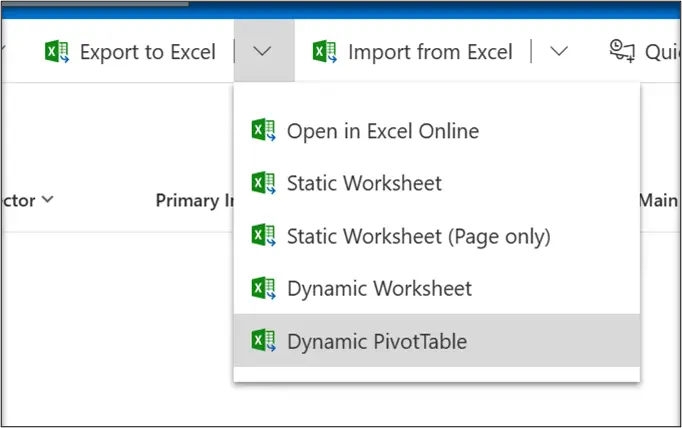This screenshot has height=428, width=682.
Task: Click the Excel icon beside Import from Excel
Action: pyautogui.click(x=324, y=52)
